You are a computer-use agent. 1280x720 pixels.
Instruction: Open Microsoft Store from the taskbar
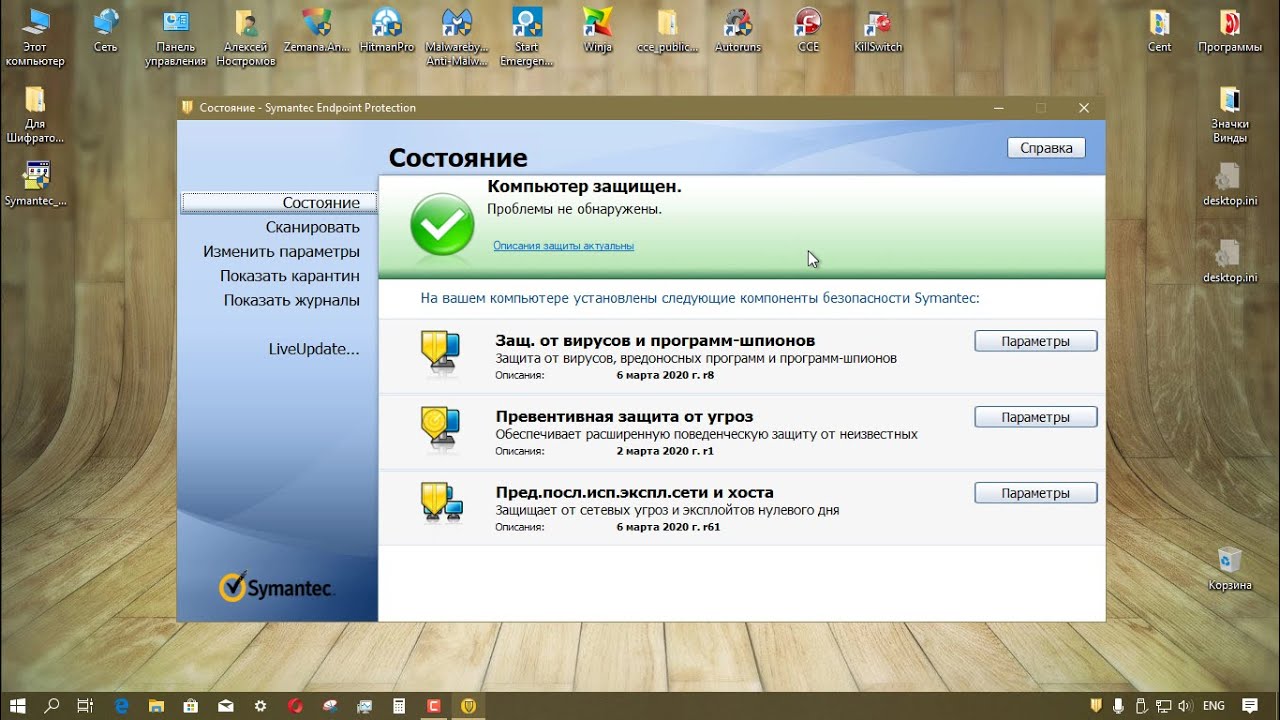(191, 705)
